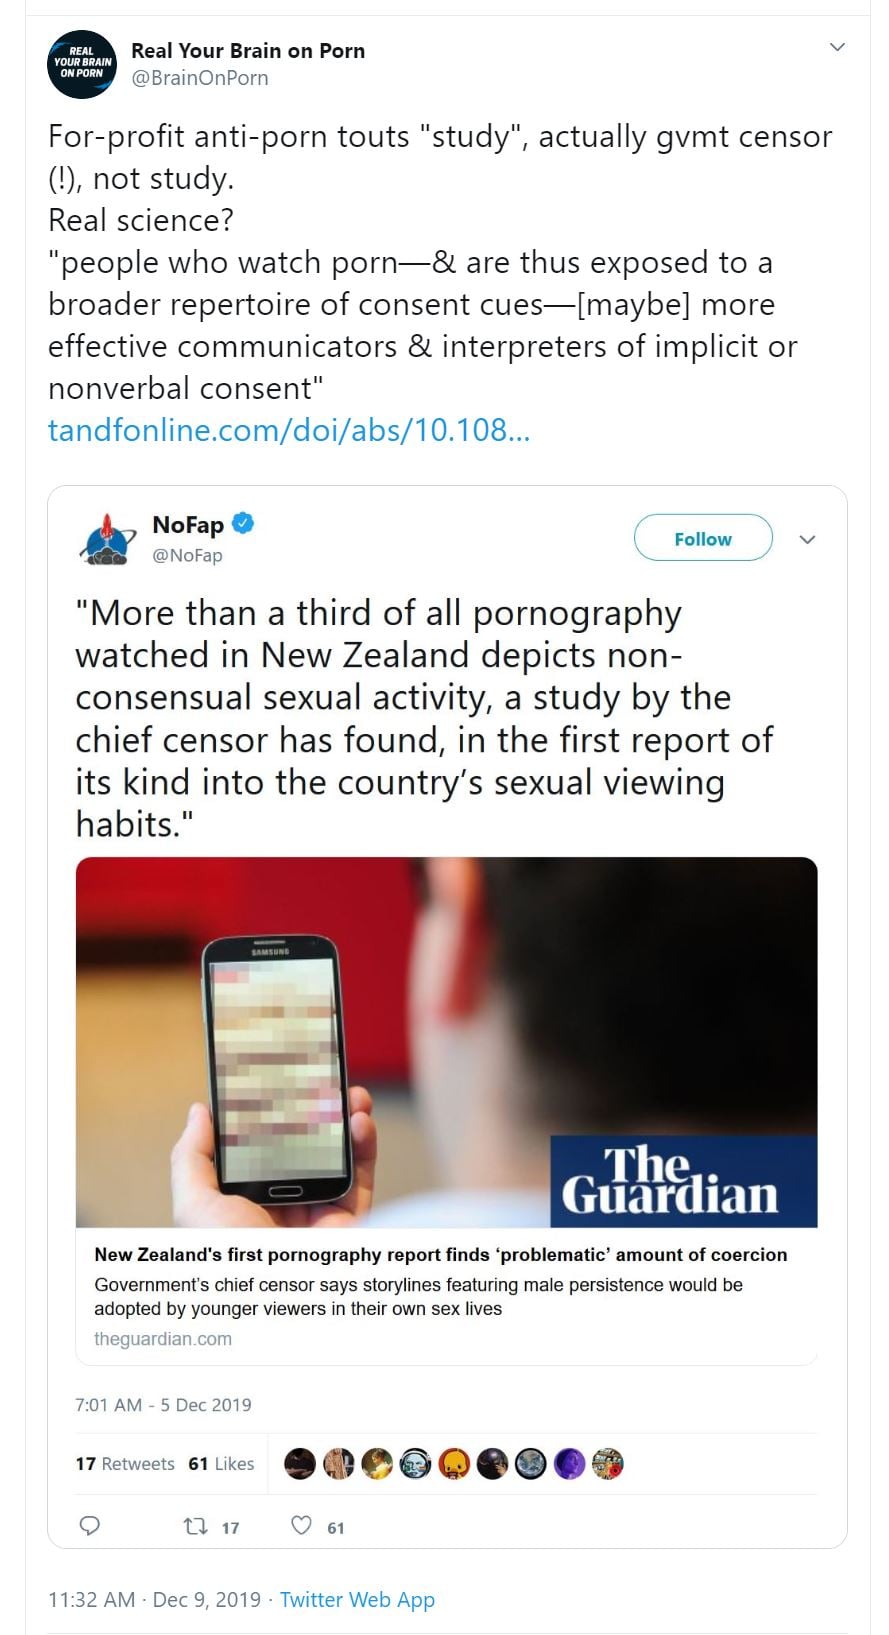Viewport: 889px width, 1635px height.
Task: Click the first liker's avatar in the row
Action: click(300, 1464)
